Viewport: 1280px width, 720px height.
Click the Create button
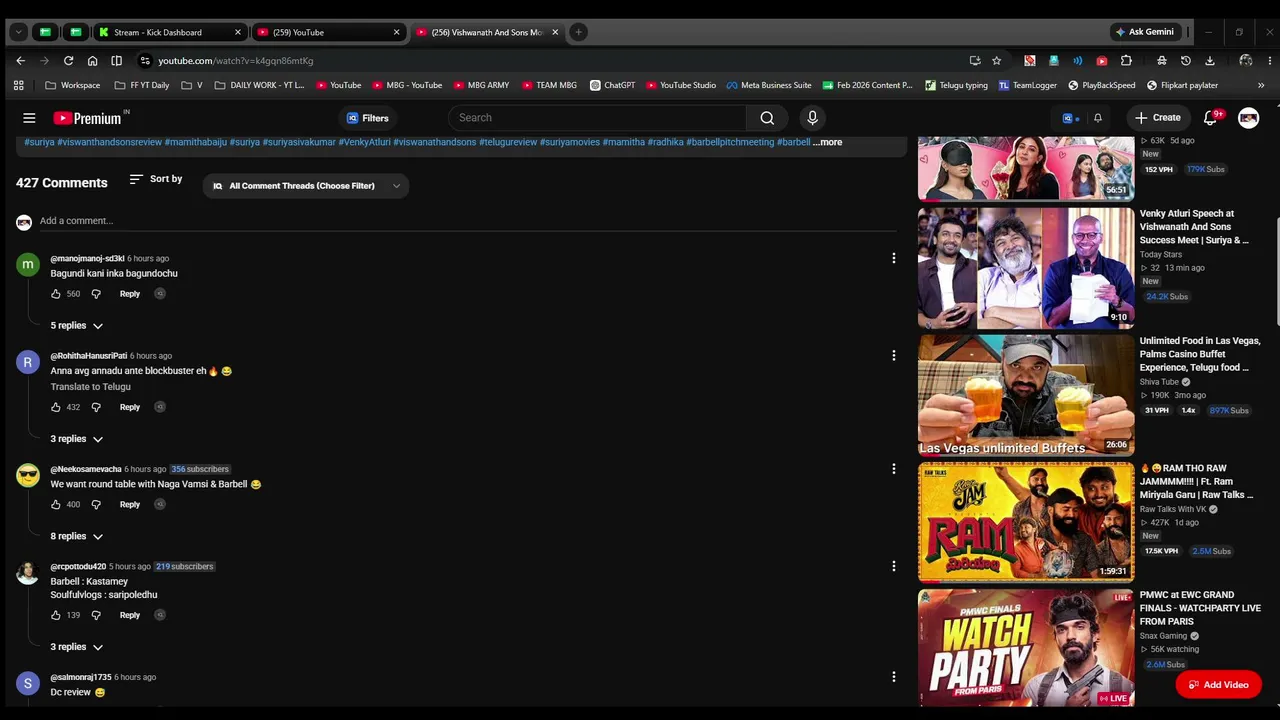(x=1157, y=118)
